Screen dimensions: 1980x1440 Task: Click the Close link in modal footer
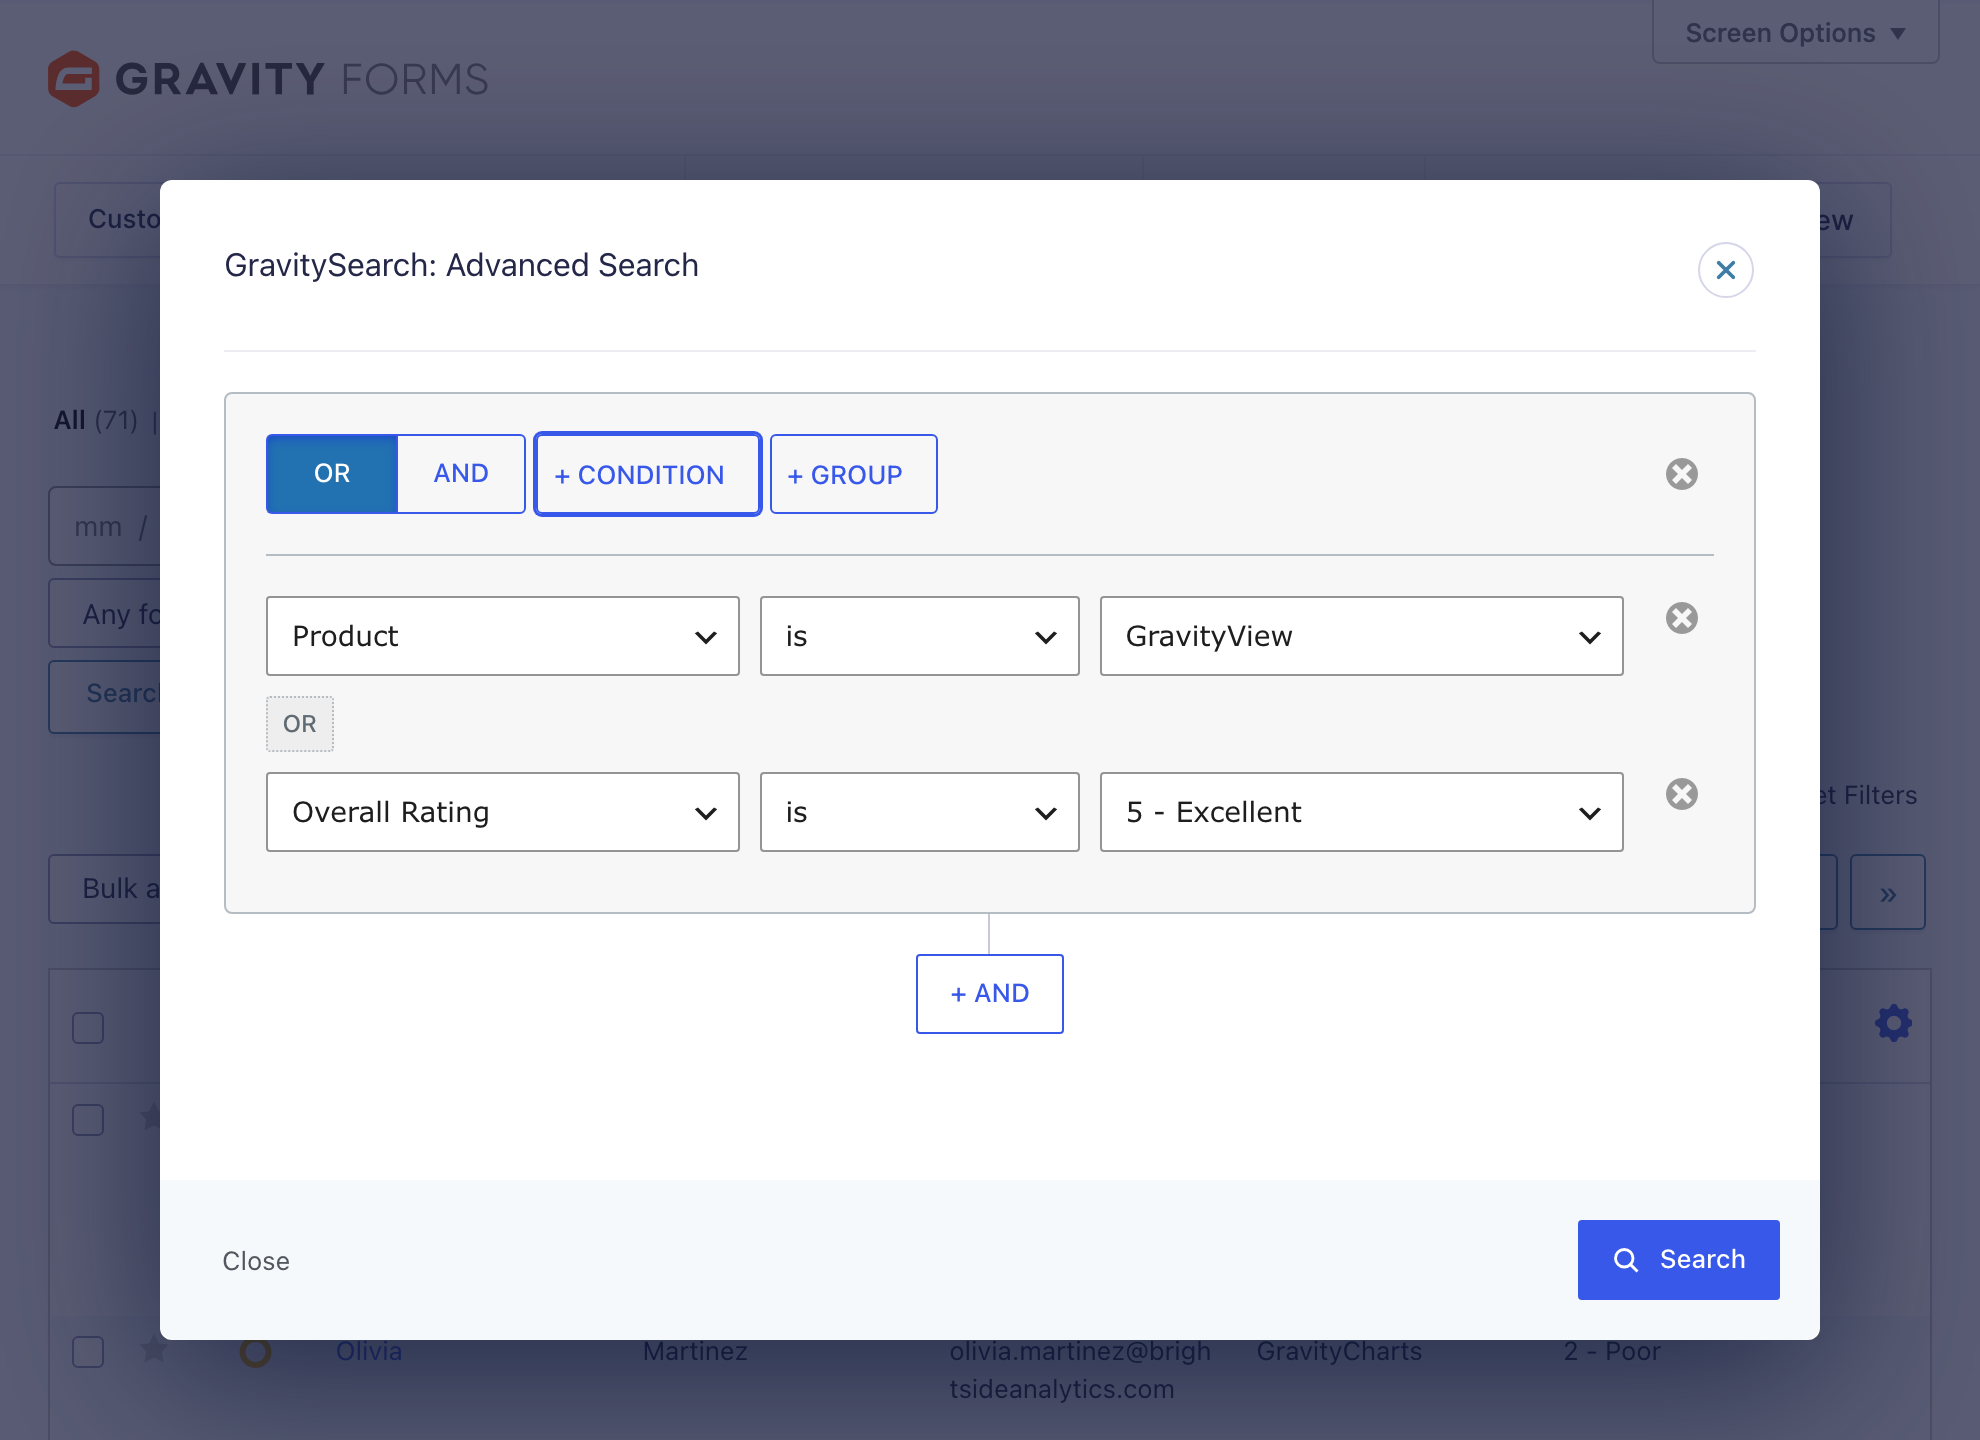click(x=256, y=1261)
